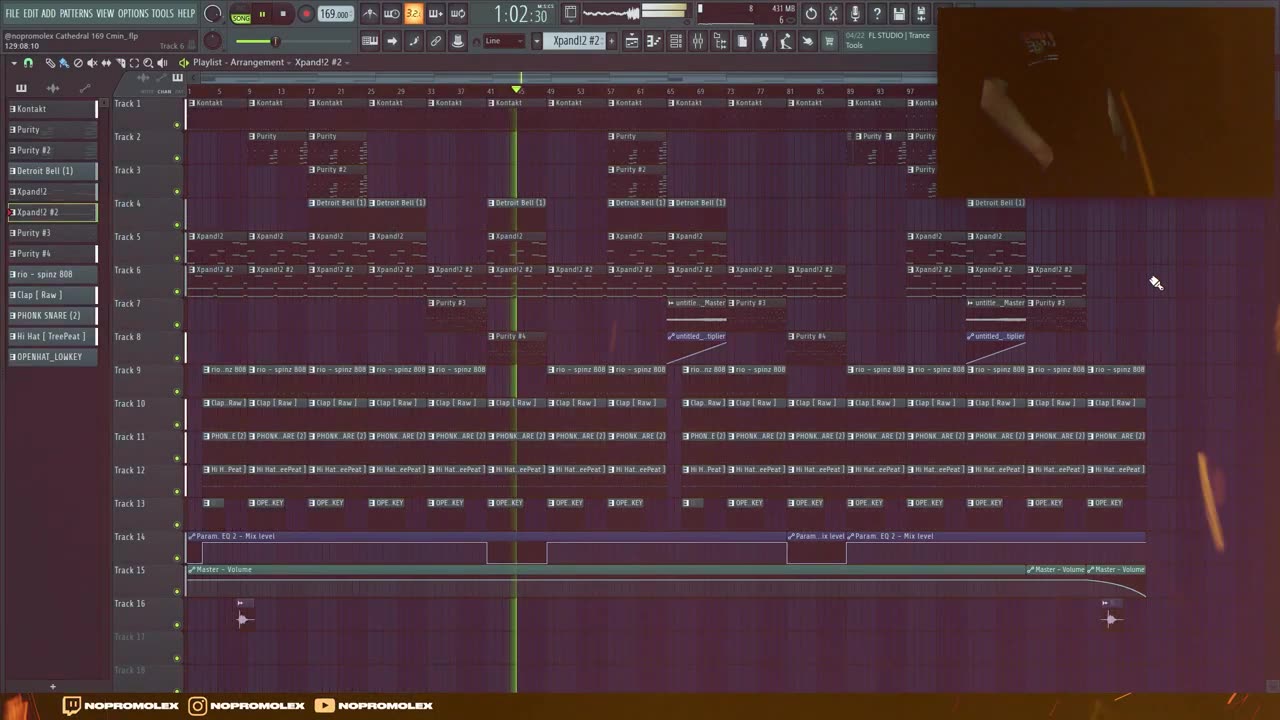Open the FILE menu
Screen dimensions: 1280x720
point(12,13)
